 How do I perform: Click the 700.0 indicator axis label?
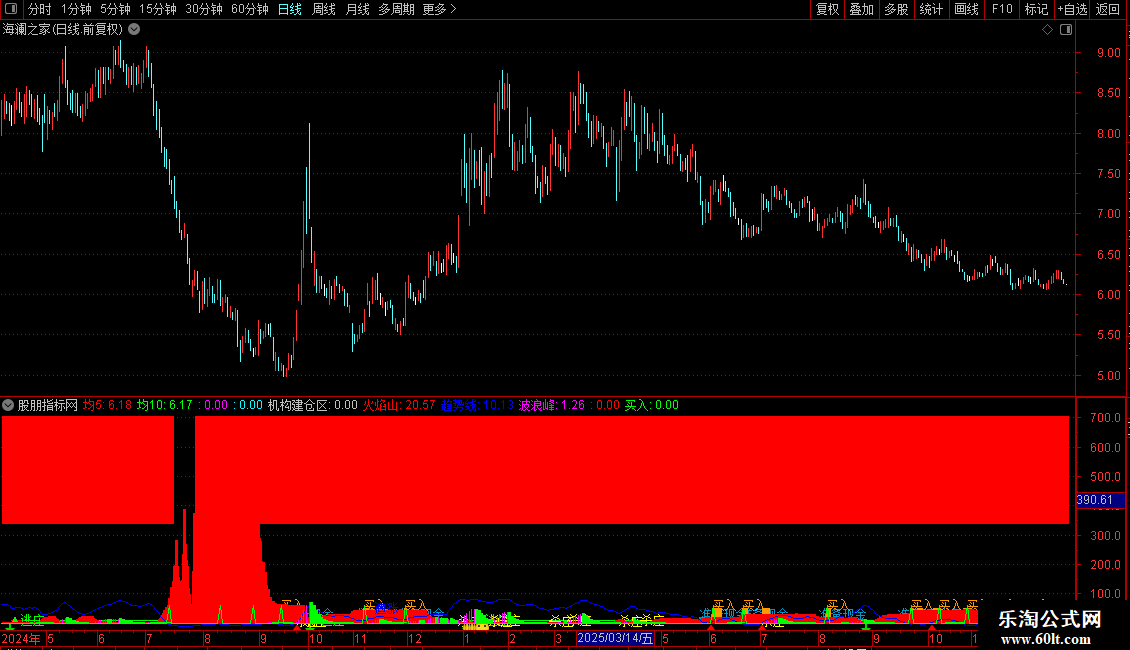[x=1105, y=417]
